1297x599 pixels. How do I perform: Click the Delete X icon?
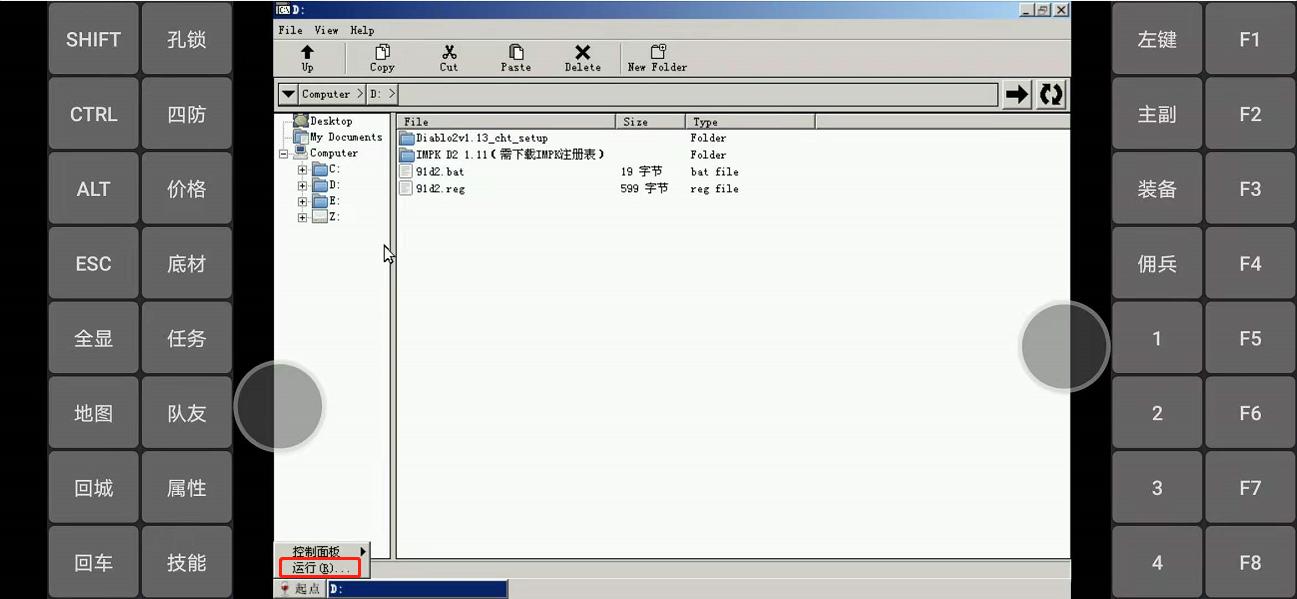[582, 52]
